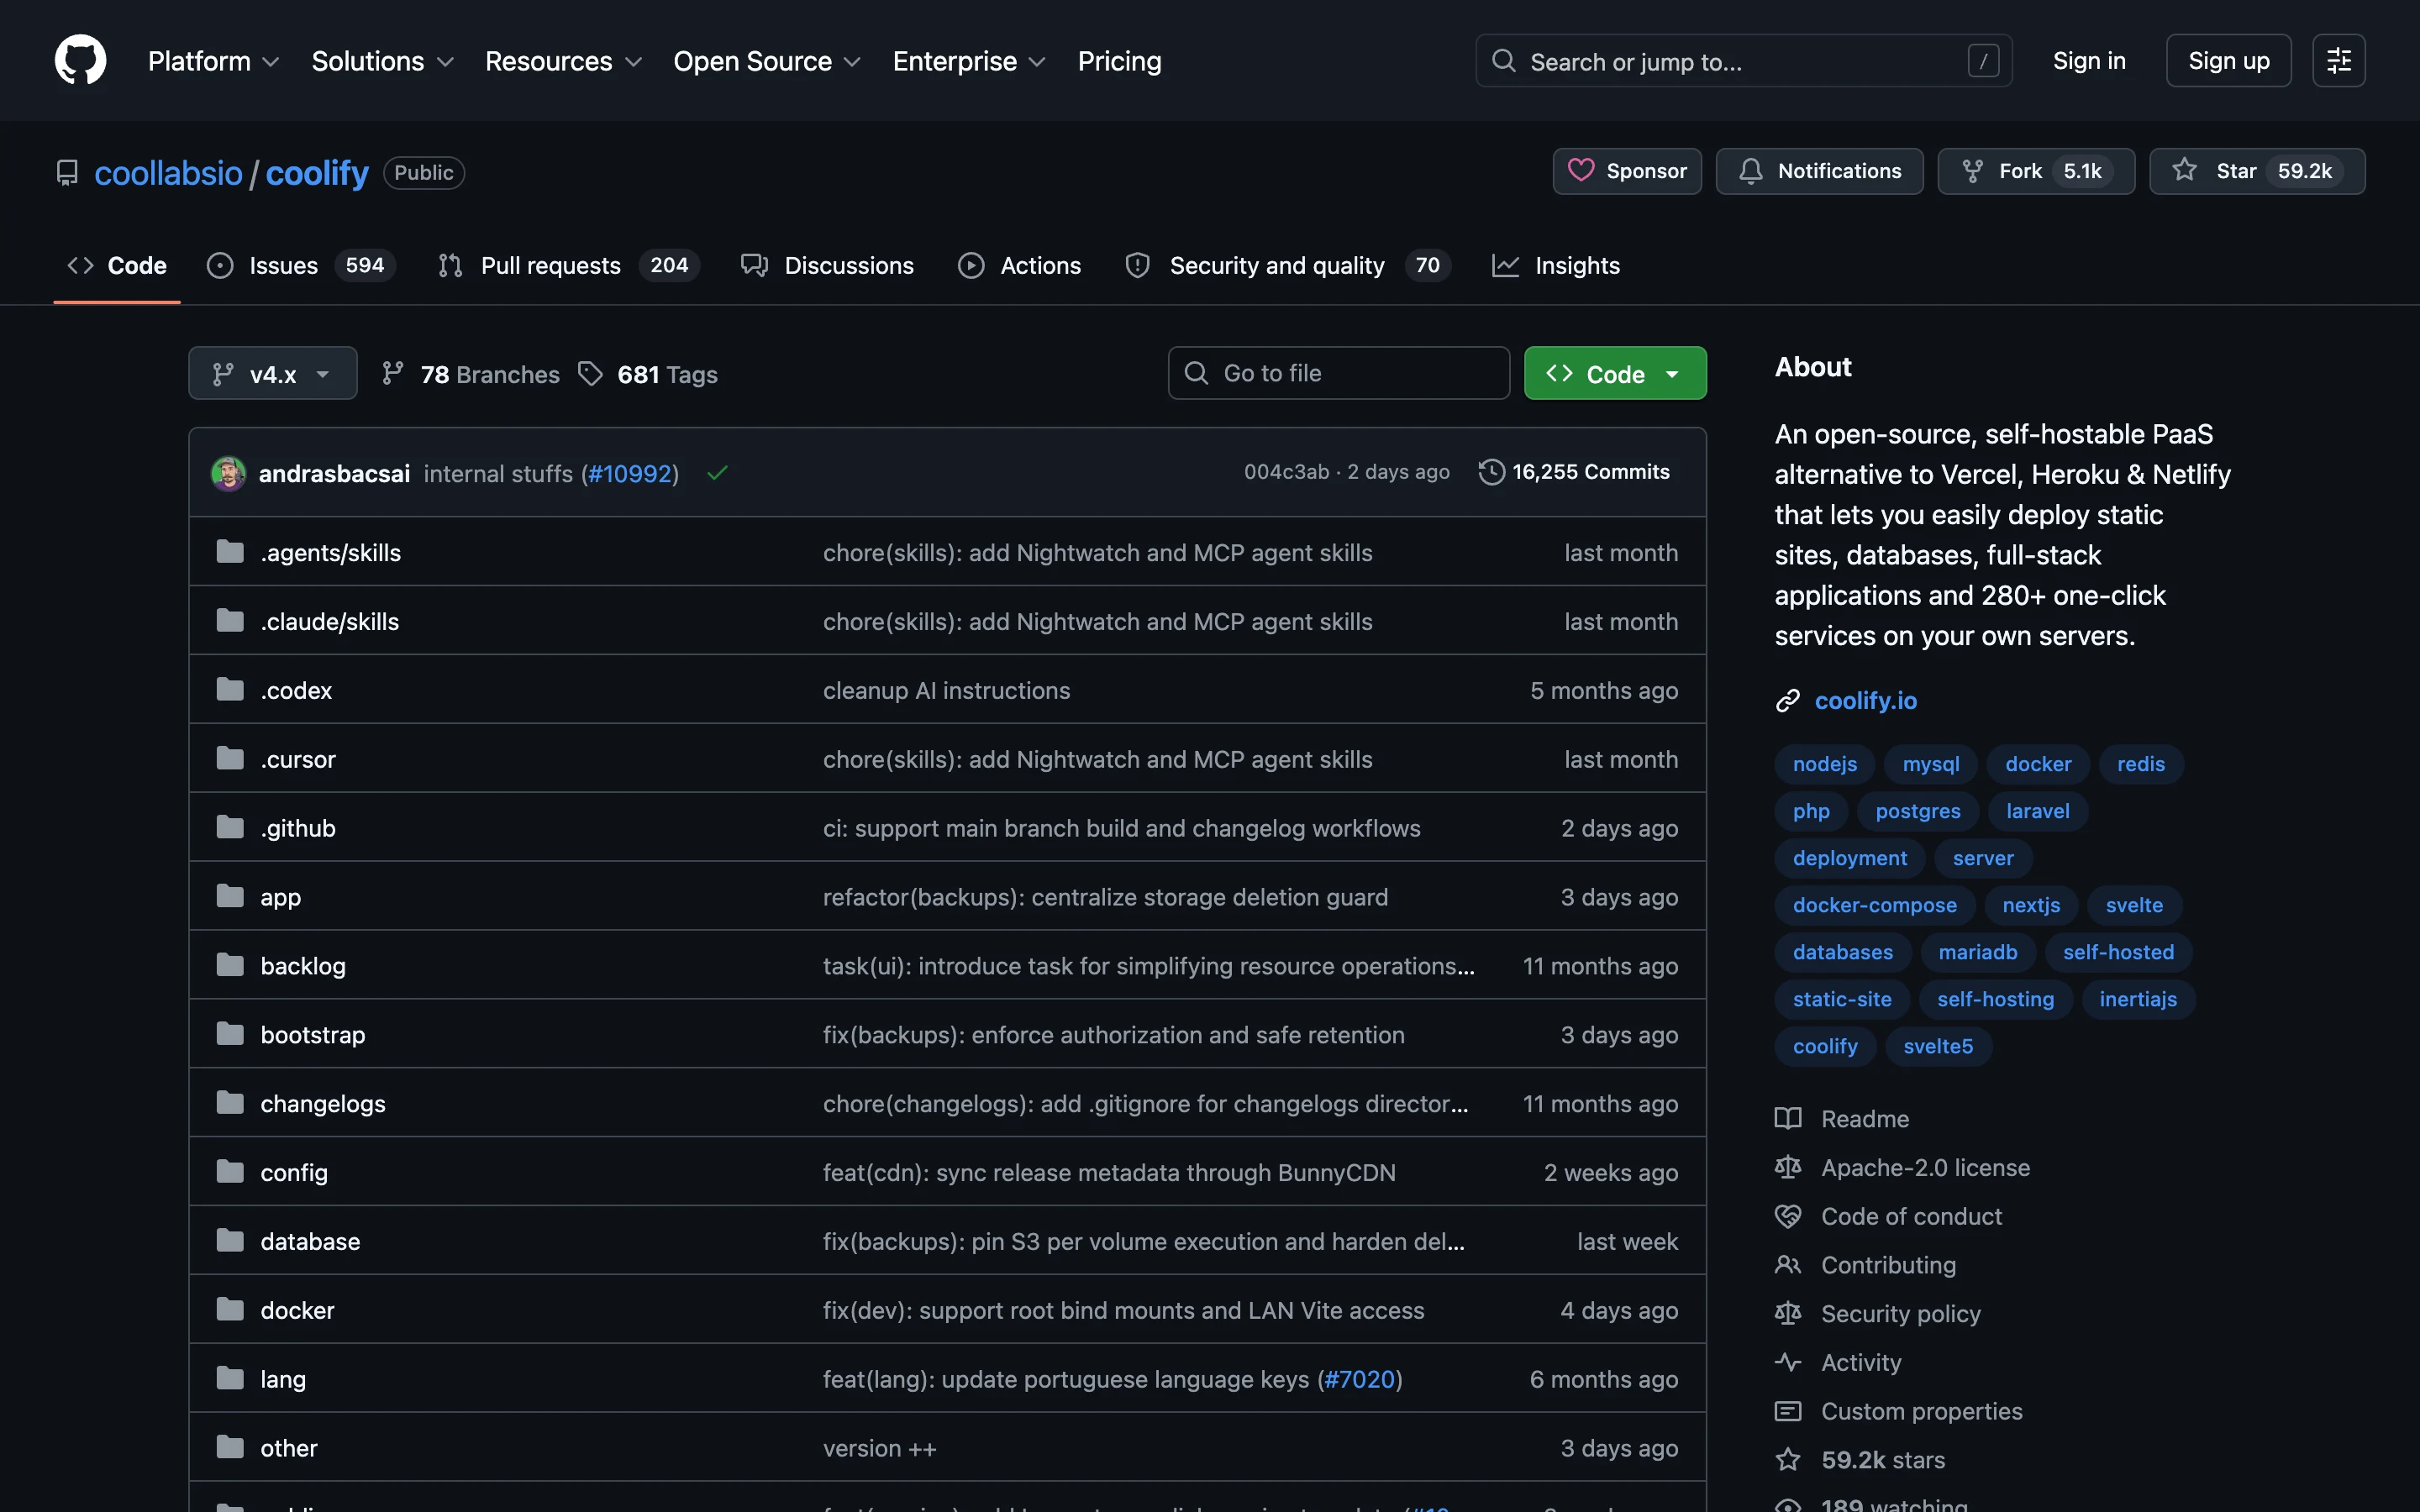Expand the Open Source menu

coord(767,61)
